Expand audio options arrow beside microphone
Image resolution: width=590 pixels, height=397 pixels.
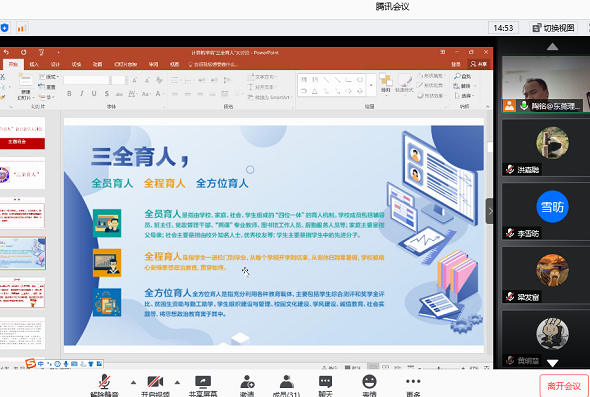click(x=133, y=382)
